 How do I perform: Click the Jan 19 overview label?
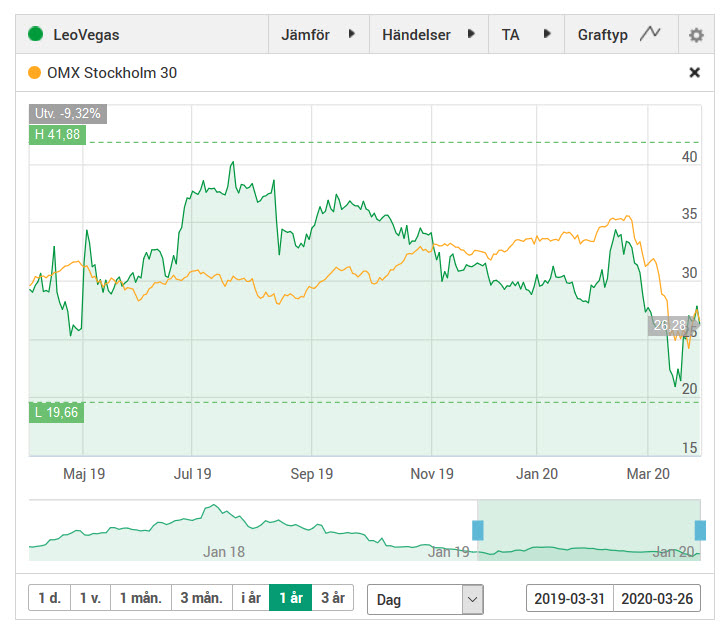point(449,552)
